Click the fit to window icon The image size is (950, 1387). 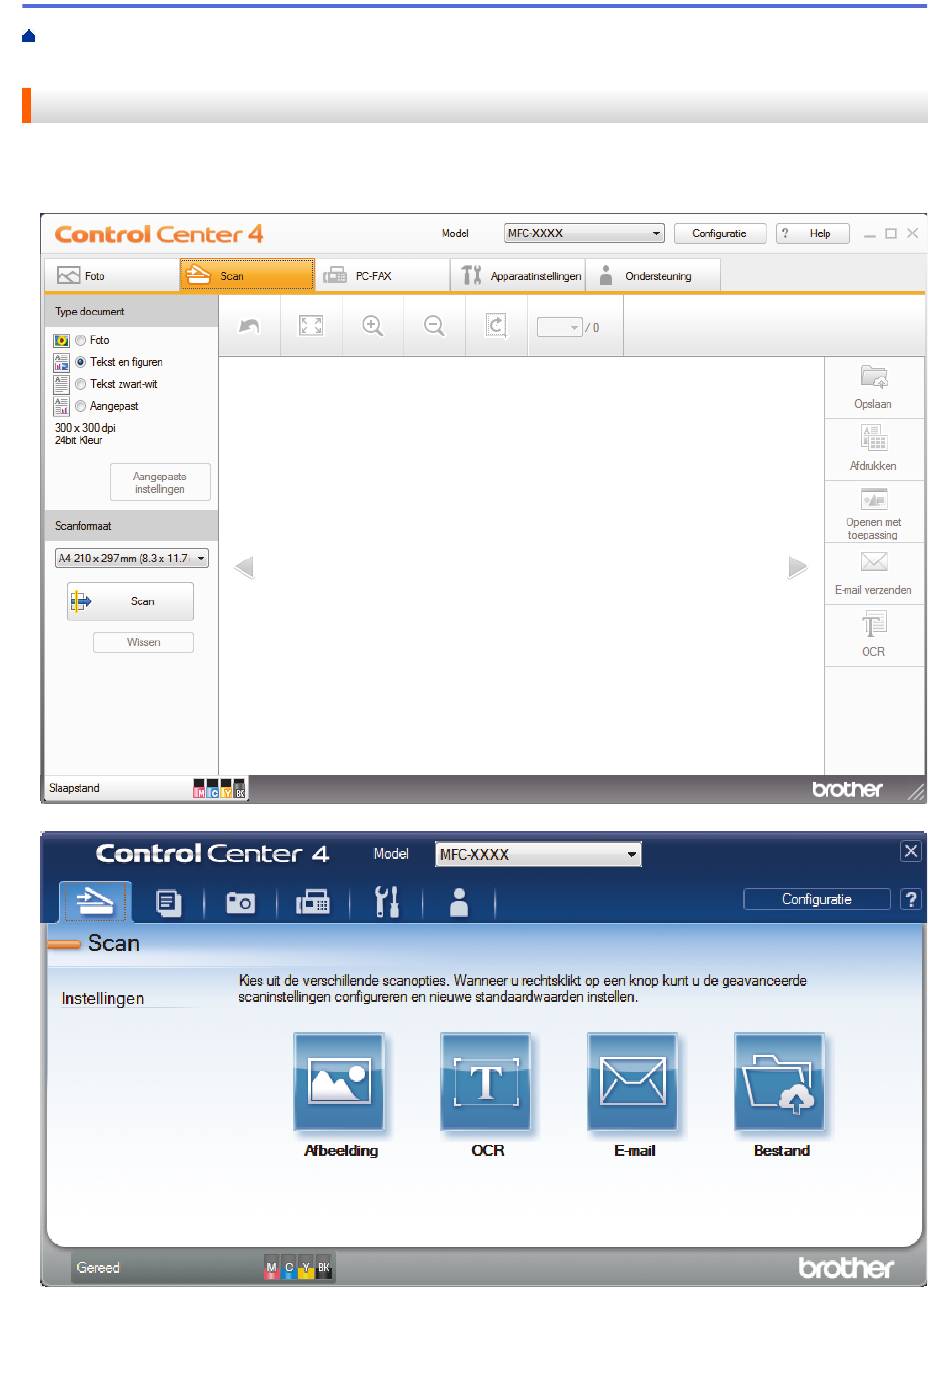click(312, 326)
